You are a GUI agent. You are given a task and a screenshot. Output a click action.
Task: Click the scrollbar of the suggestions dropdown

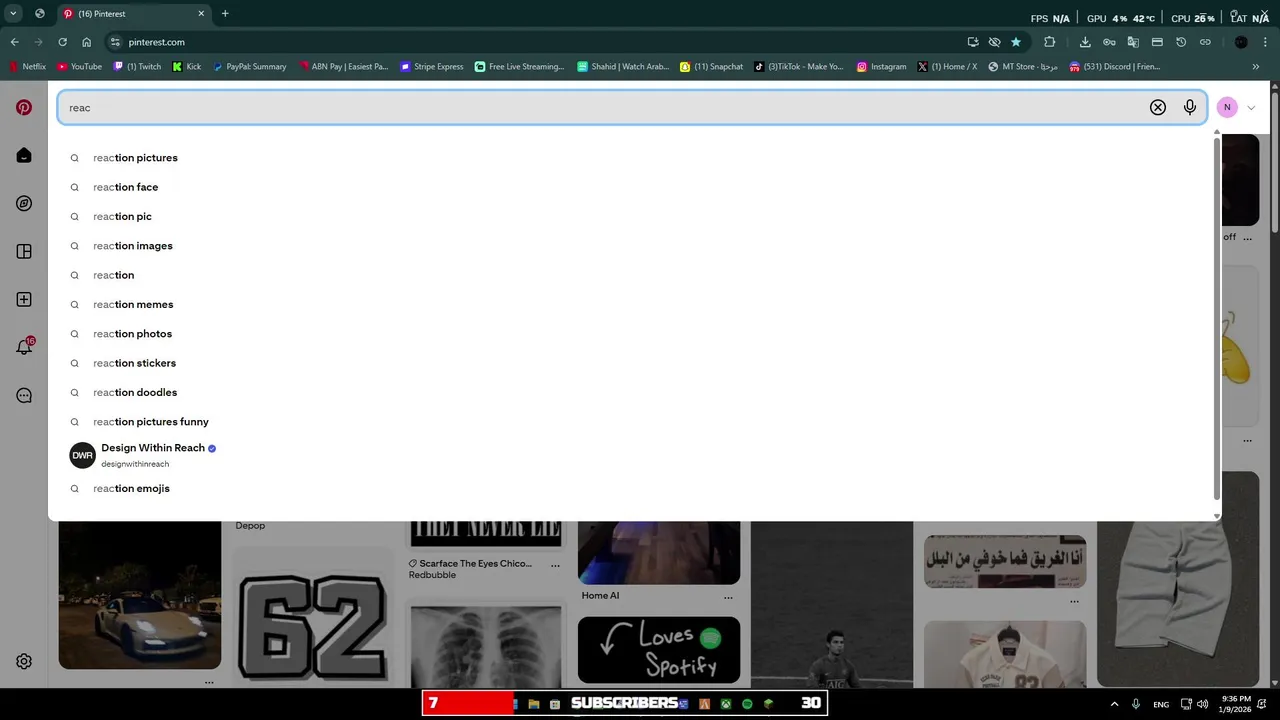tap(1217, 320)
